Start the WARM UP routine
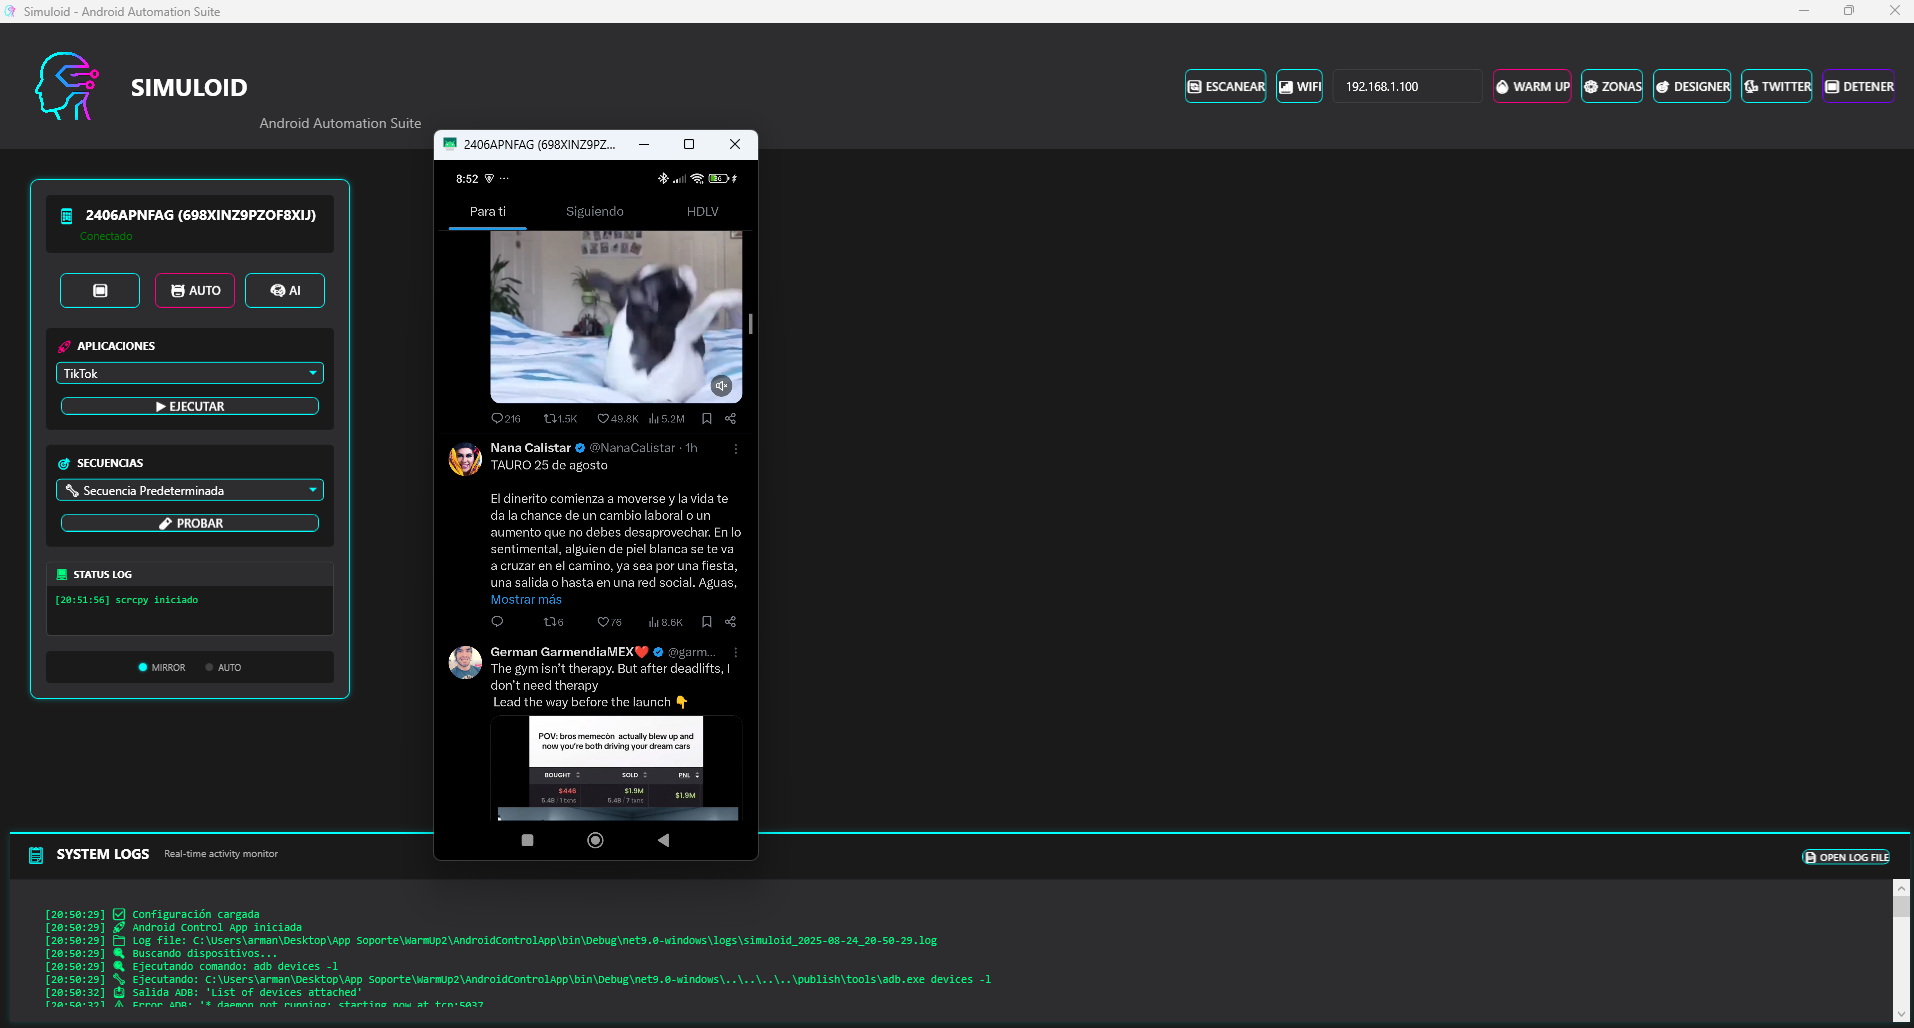Viewport: 1914px width, 1028px height. coord(1531,87)
